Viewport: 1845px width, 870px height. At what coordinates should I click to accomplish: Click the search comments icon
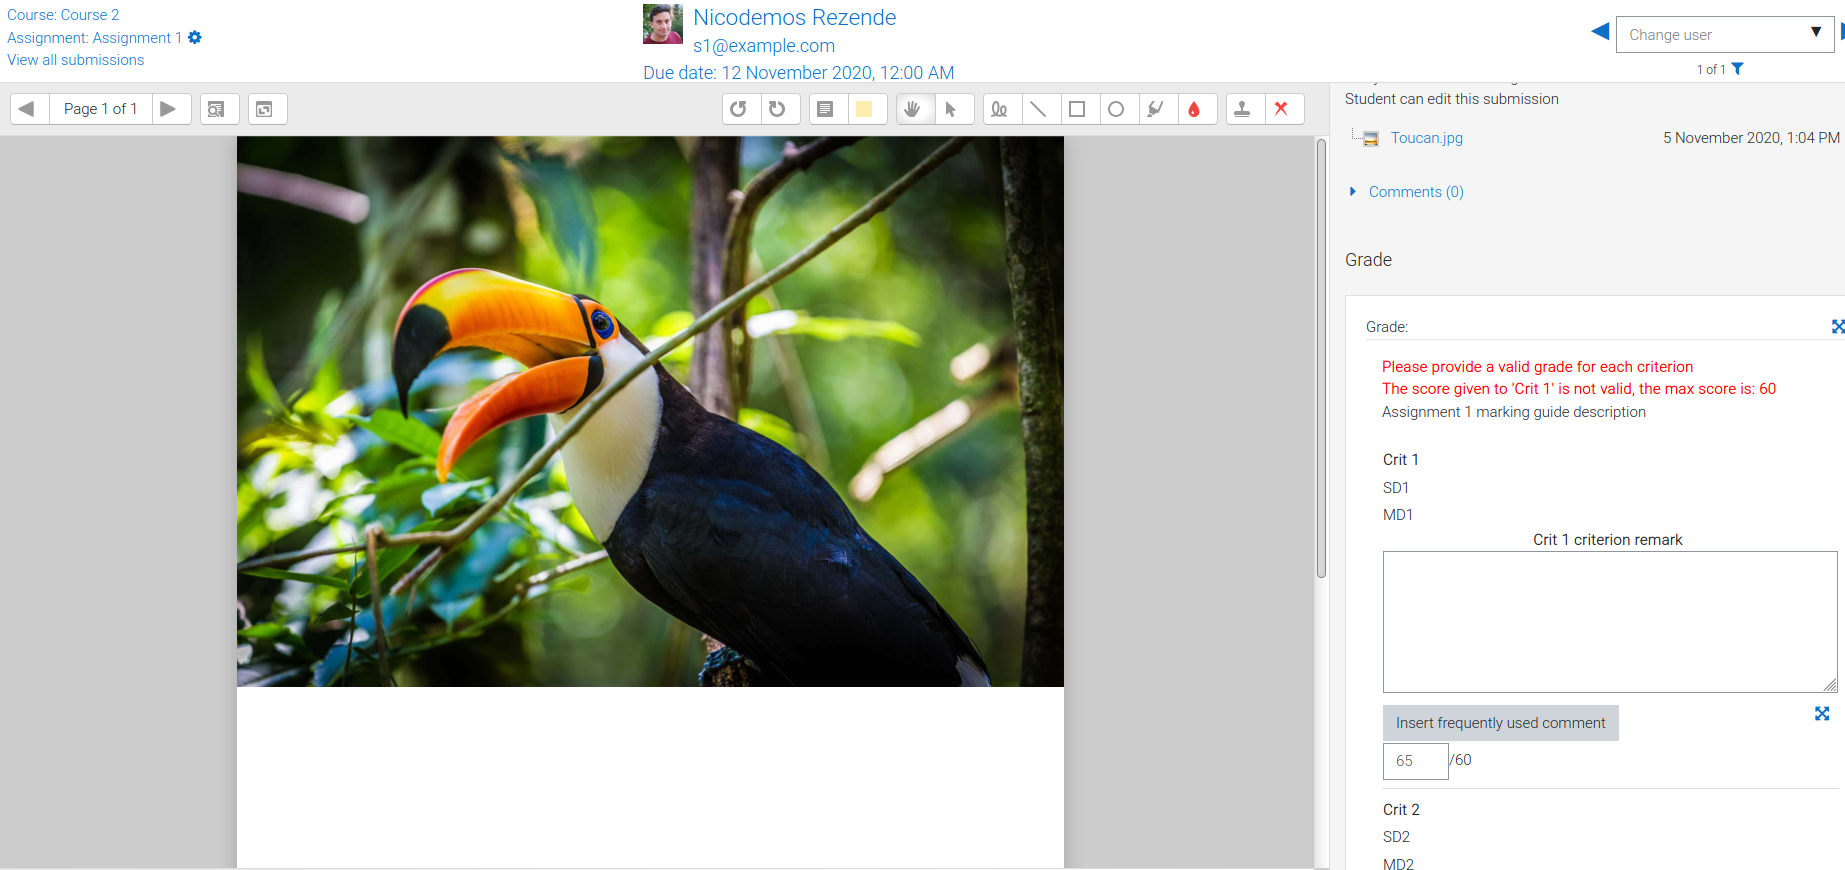point(219,109)
